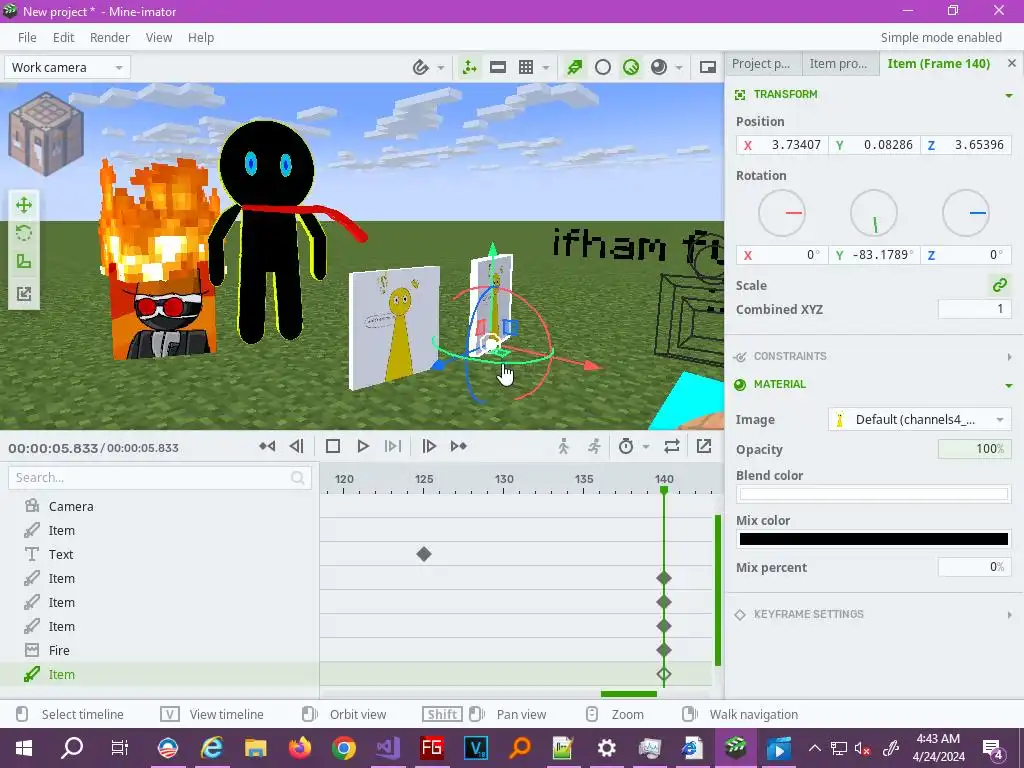Image resolution: width=1024 pixels, height=768 pixels.
Task: Select the bottom viewport tool icon
Action: (x=24, y=294)
